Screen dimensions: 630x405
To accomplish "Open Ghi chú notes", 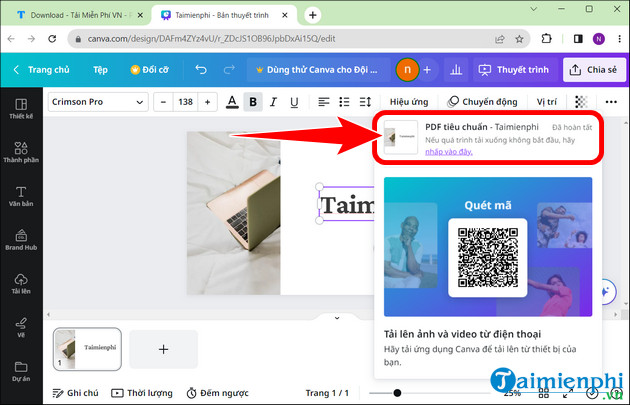I will coord(76,393).
